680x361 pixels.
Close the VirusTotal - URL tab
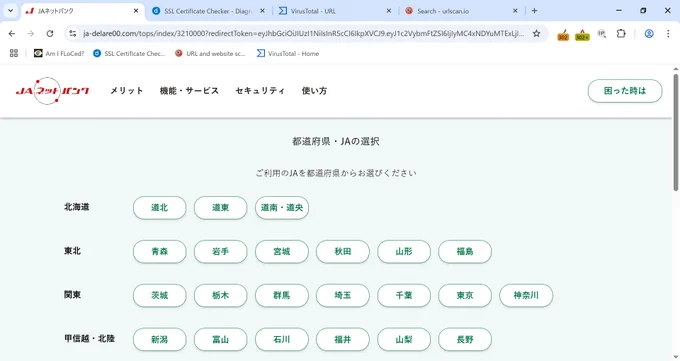click(389, 10)
